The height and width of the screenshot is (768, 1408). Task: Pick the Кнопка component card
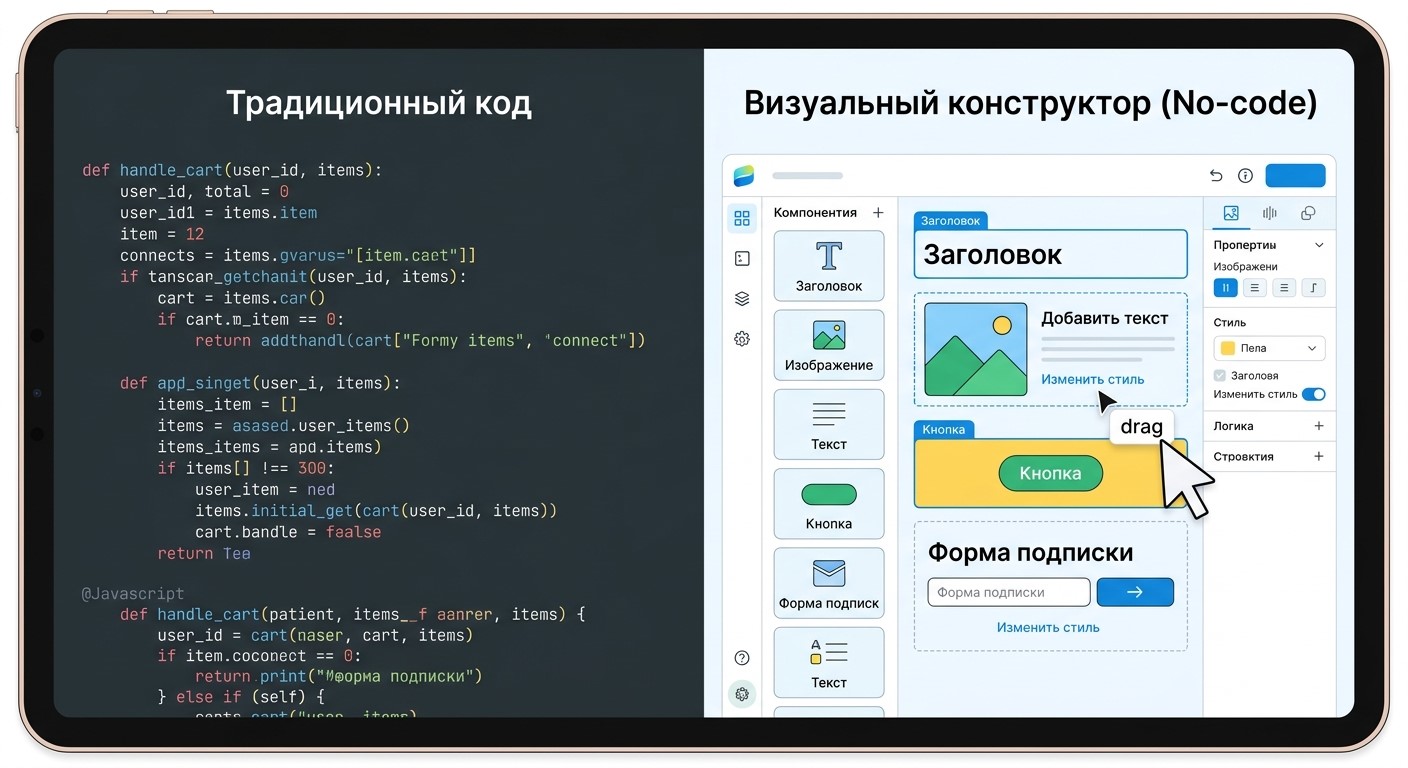pyautogui.click(x=829, y=504)
